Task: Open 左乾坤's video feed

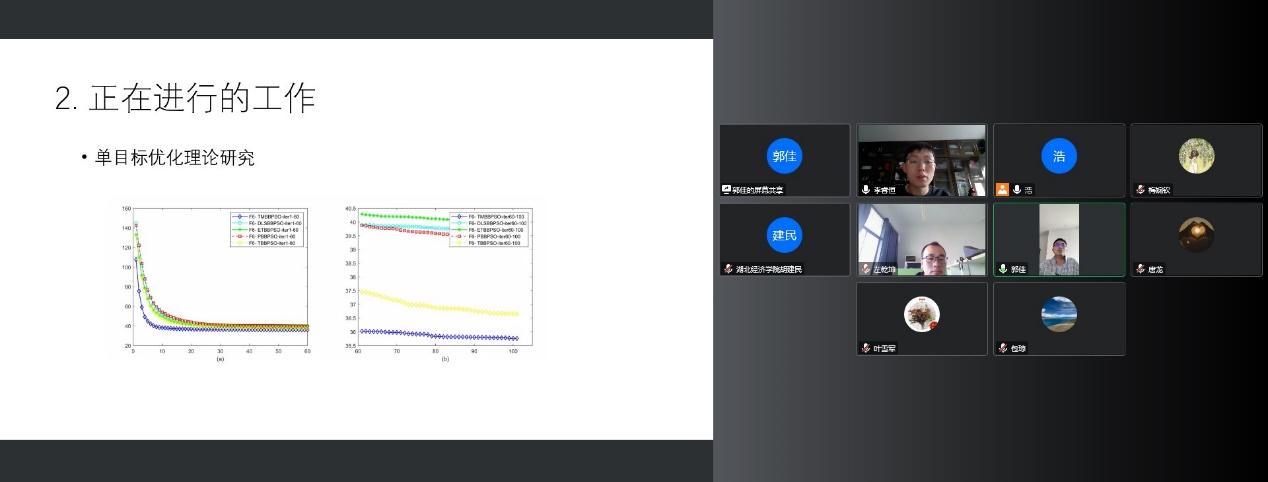Action: click(922, 238)
